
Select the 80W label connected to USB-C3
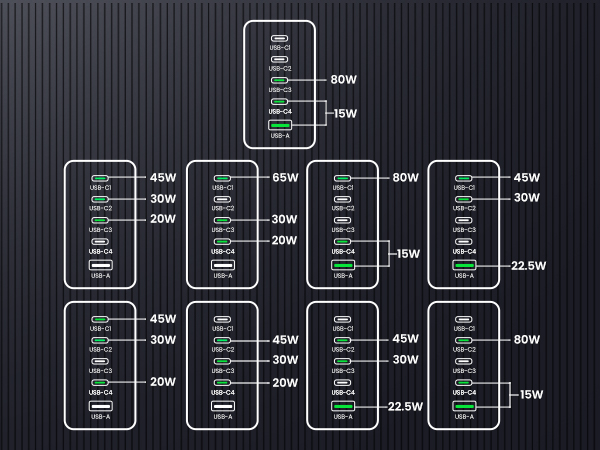tap(344, 80)
